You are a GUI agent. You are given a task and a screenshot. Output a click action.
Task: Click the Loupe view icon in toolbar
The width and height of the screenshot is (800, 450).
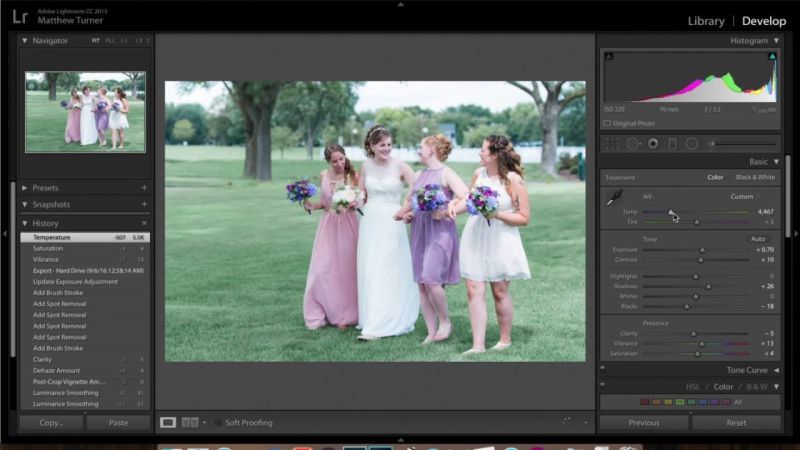click(168, 423)
